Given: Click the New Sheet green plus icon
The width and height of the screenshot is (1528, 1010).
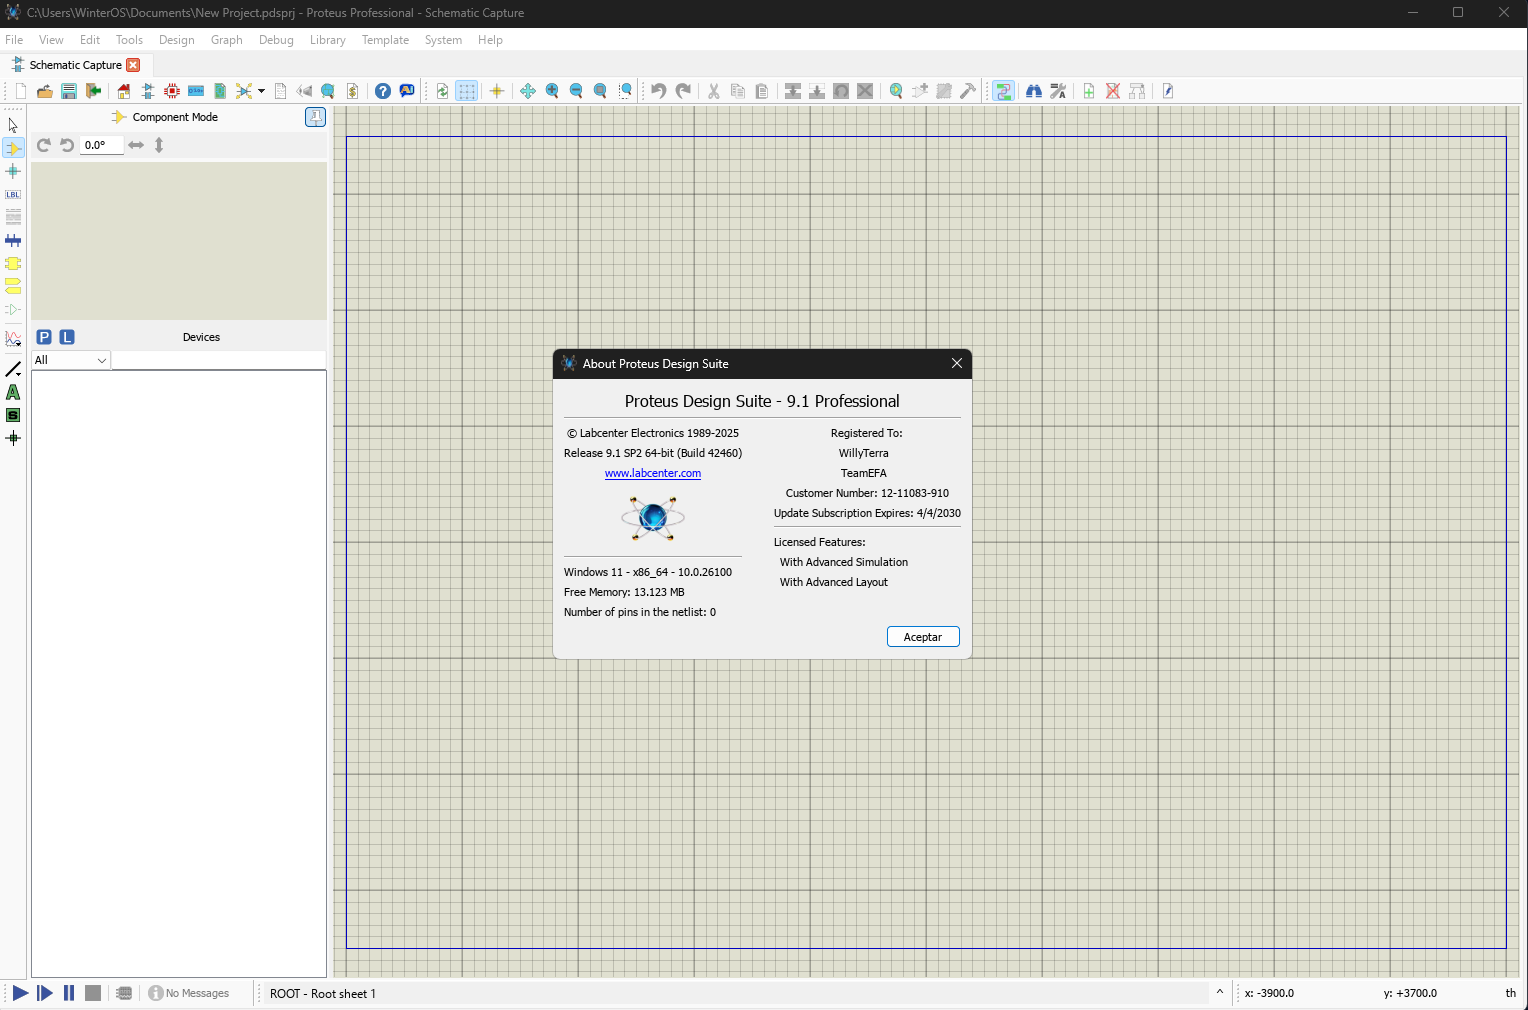Looking at the screenshot, I should [1089, 91].
